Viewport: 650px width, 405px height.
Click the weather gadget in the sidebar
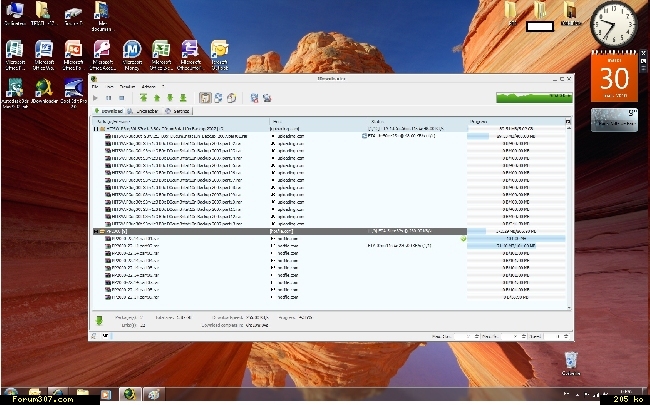tap(614, 119)
